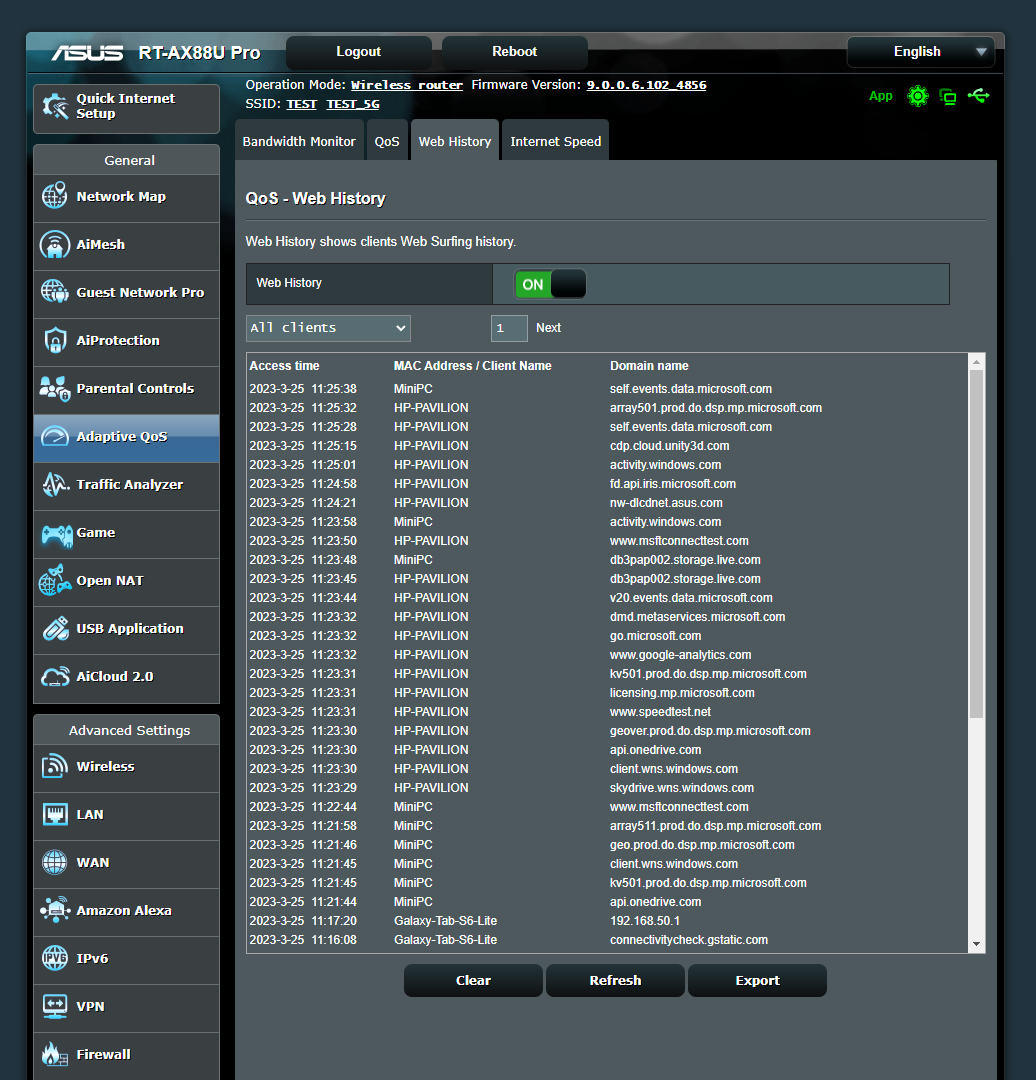Click the web history list scrollbar

pos(976,544)
